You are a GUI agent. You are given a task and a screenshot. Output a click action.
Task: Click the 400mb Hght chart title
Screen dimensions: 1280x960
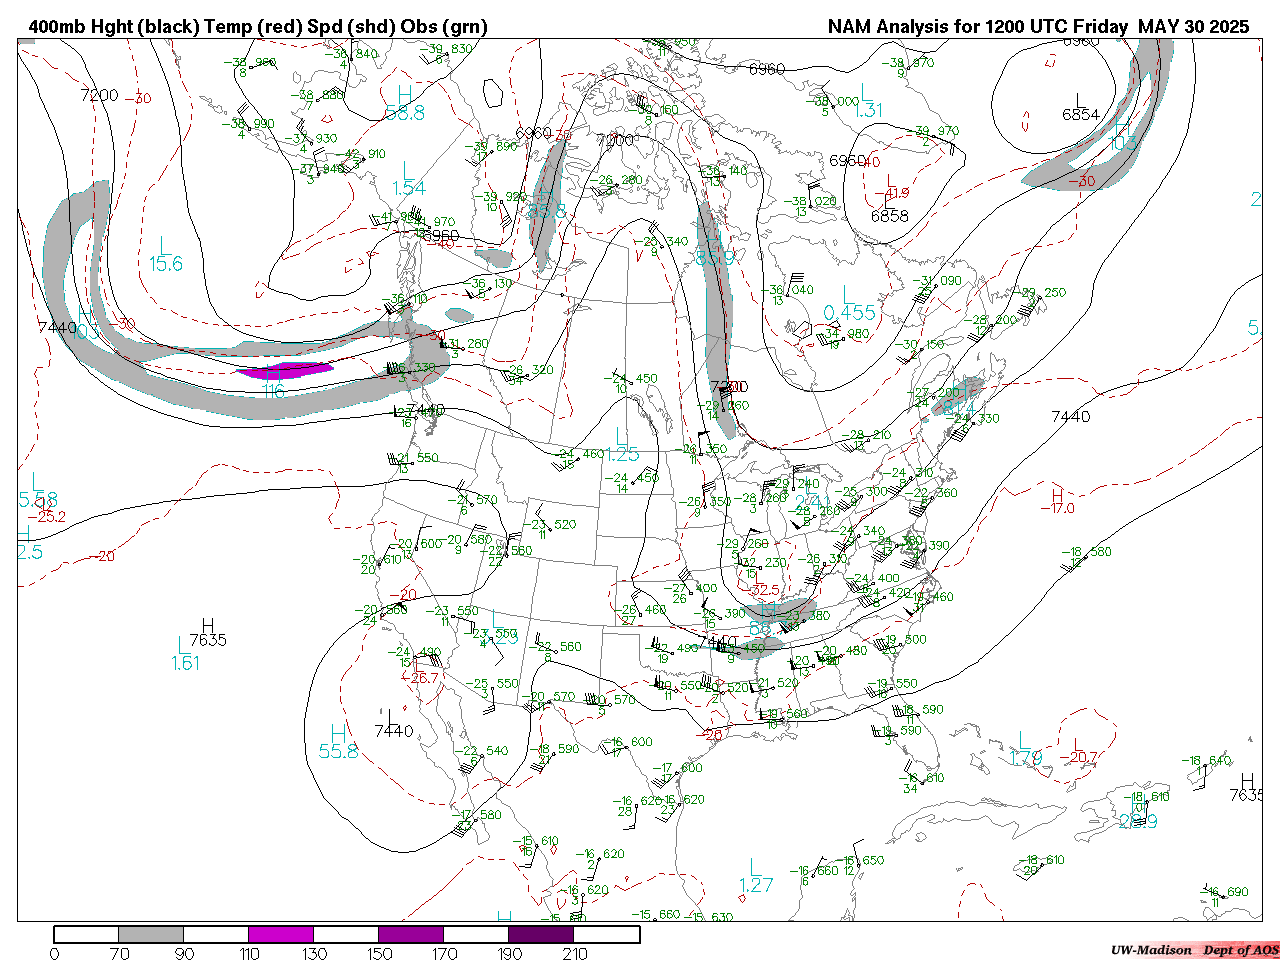258,27
